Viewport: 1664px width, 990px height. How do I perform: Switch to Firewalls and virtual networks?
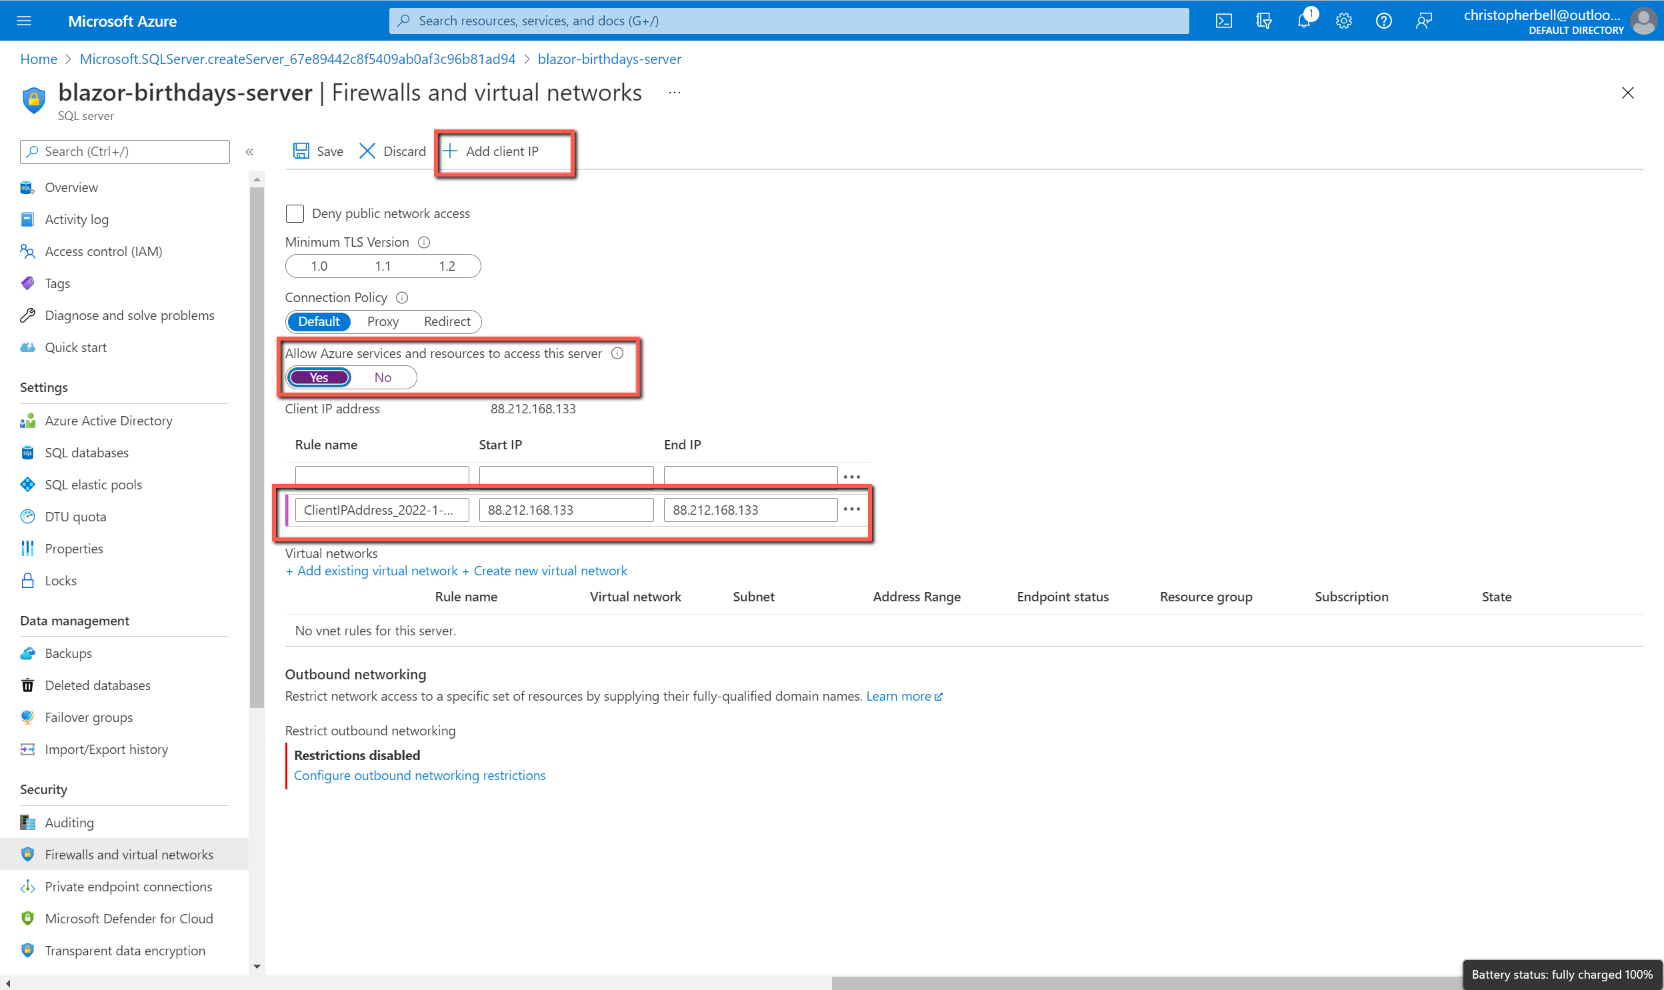pyautogui.click(x=129, y=854)
